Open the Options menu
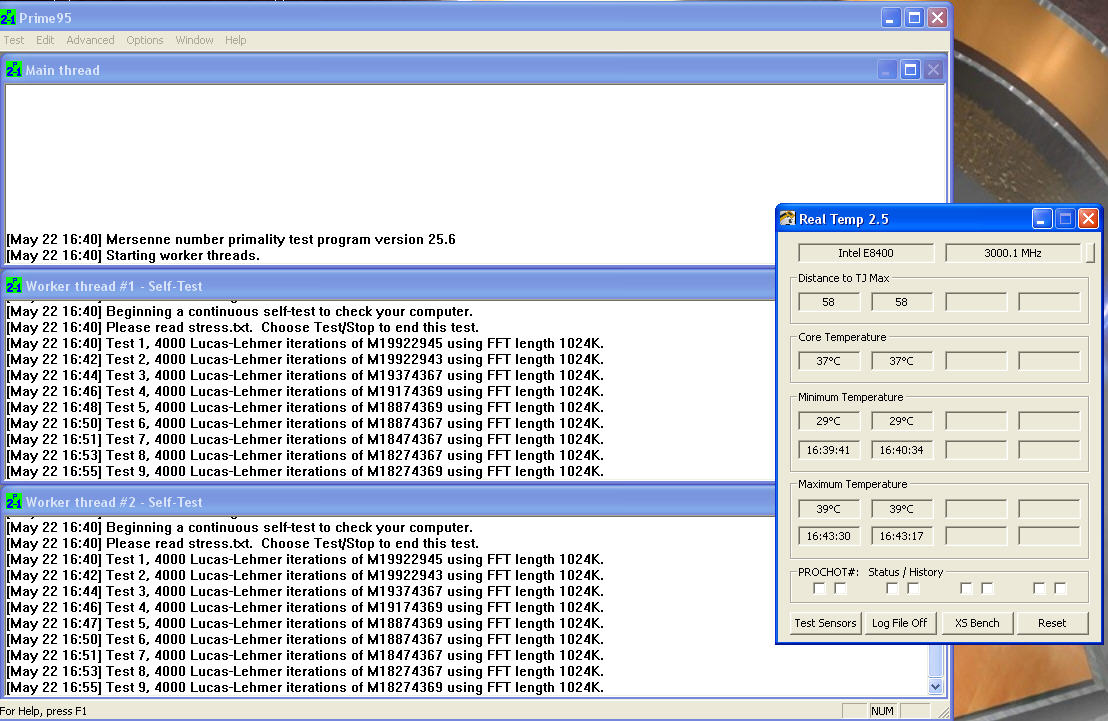Viewport: 1108px width, 721px height. pyautogui.click(x=145, y=40)
